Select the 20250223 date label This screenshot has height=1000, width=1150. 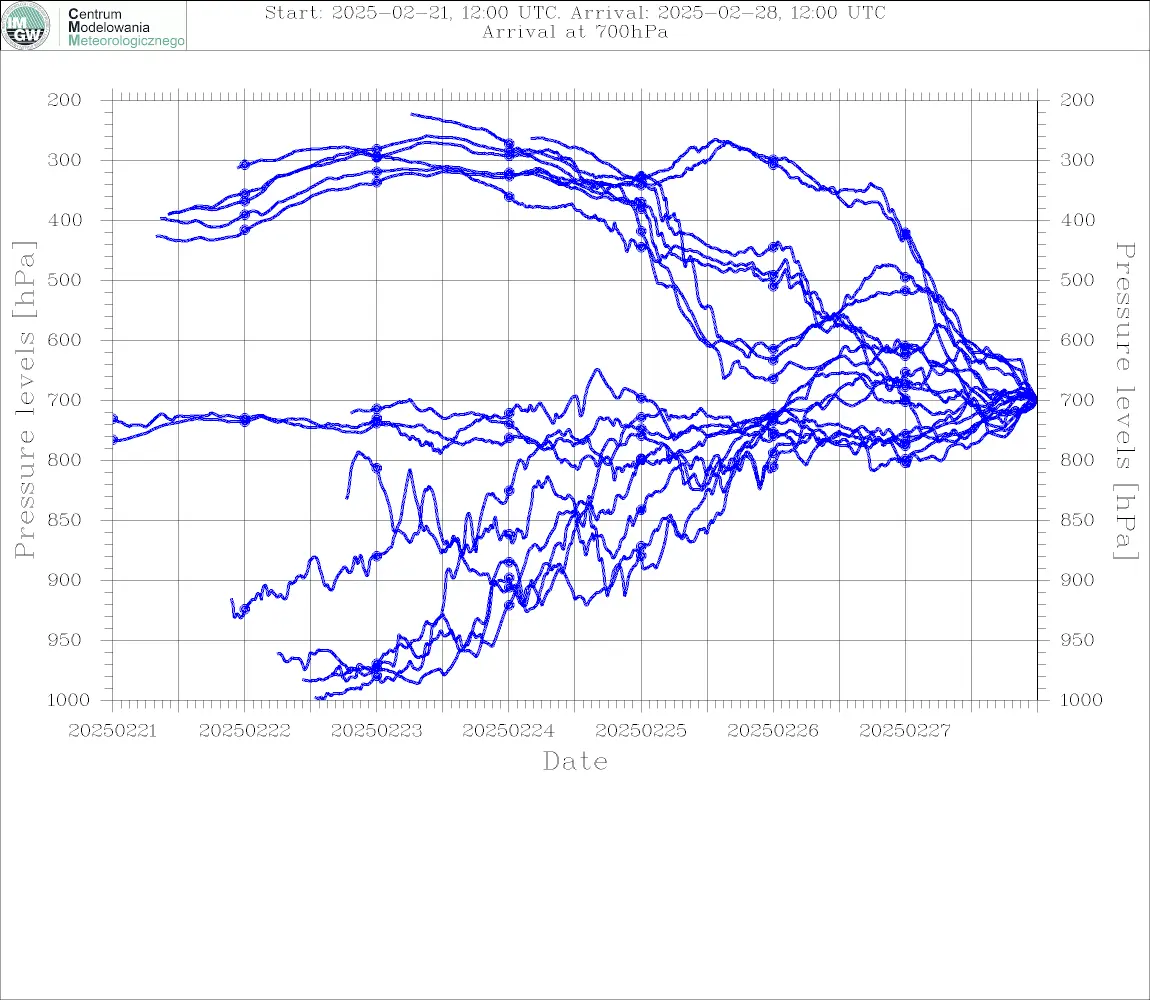pos(376,731)
